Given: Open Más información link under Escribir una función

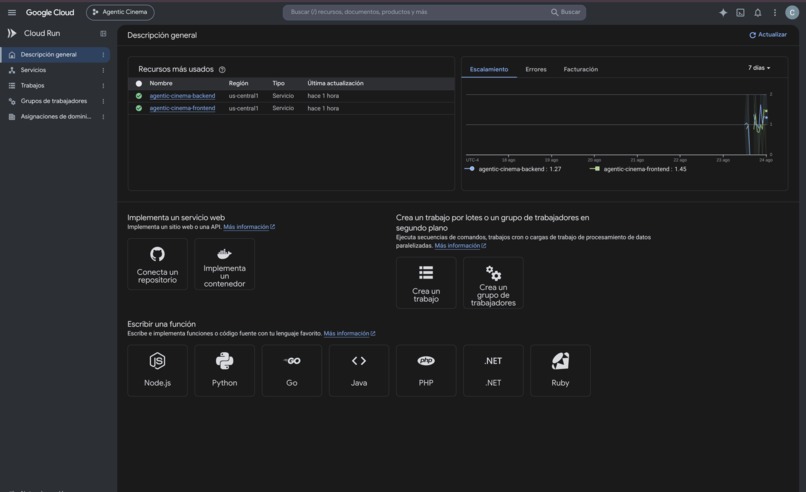Looking at the screenshot, I should (x=349, y=334).
